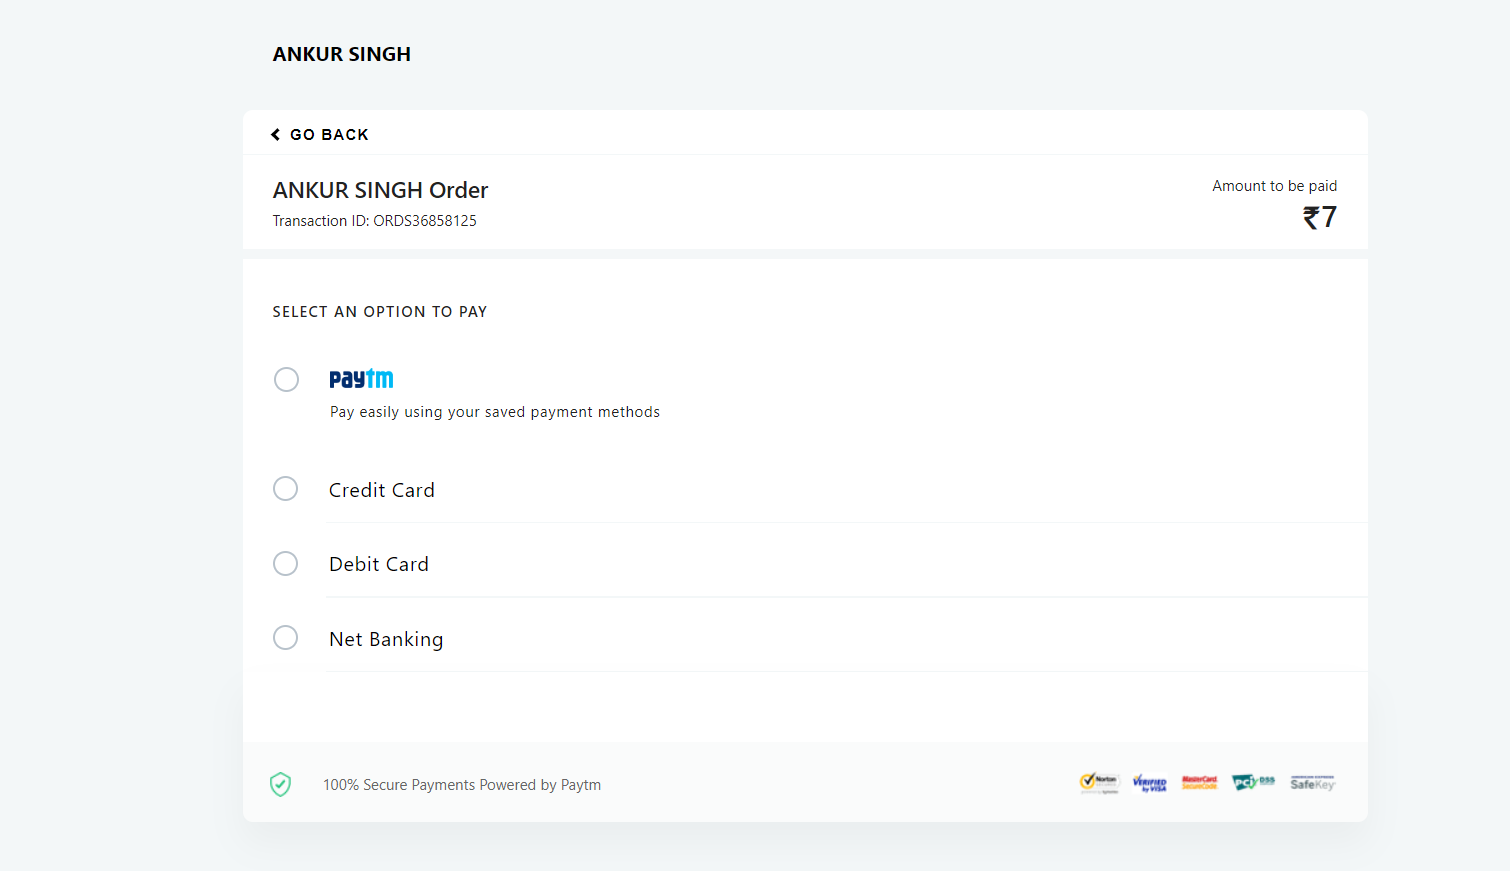Screen dimensions: 1510x871
Task: Click the American Express SafeKey badge
Action: 1312,783
